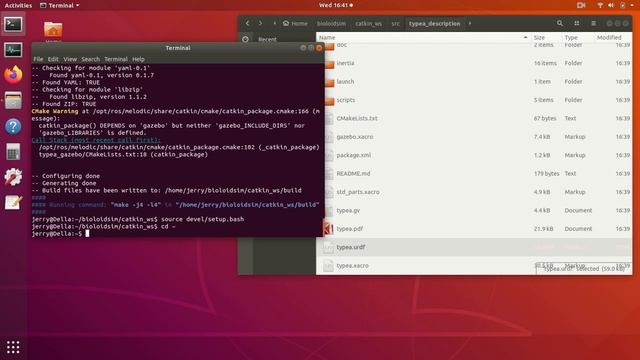This screenshot has height=360, width=640.
Task: Open the clock calendar showing Wed 16:41
Action: [336, 5]
